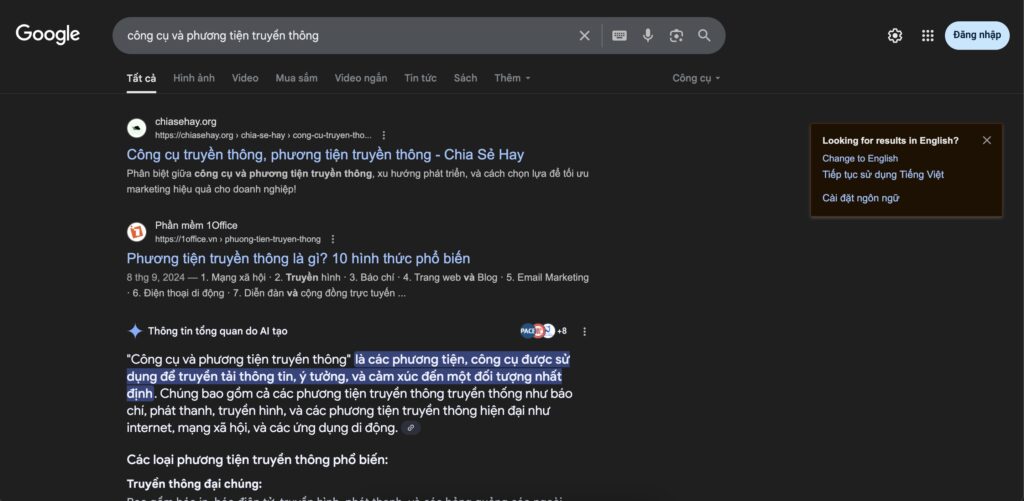Image resolution: width=1024 pixels, height=501 pixels.
Task: Open Google Lens image search
Action: pos(676,36)
